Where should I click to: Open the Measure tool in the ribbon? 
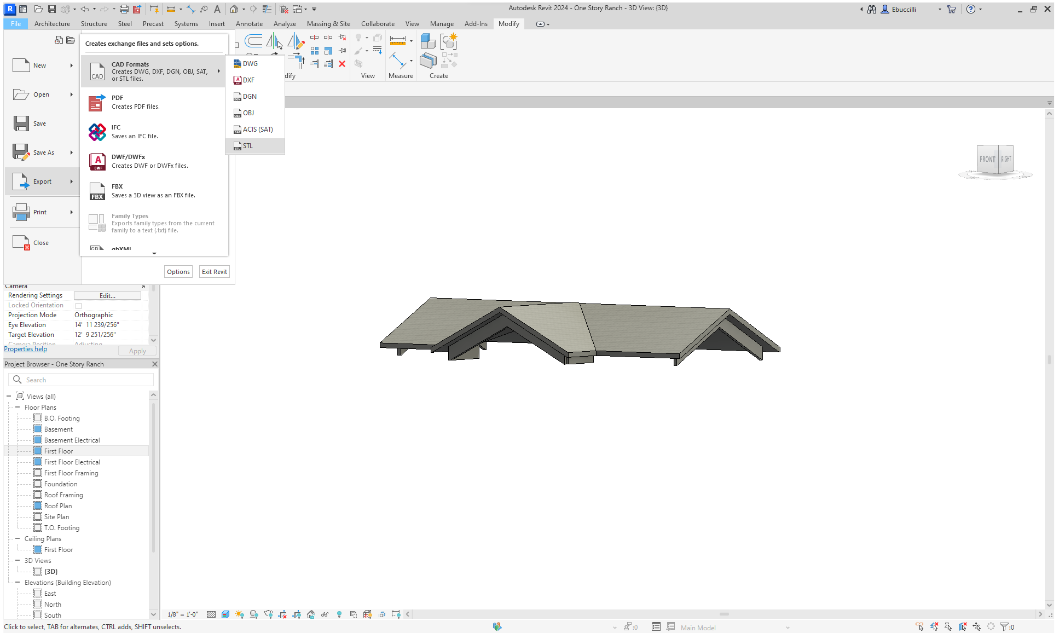click(x=396, y=40)
